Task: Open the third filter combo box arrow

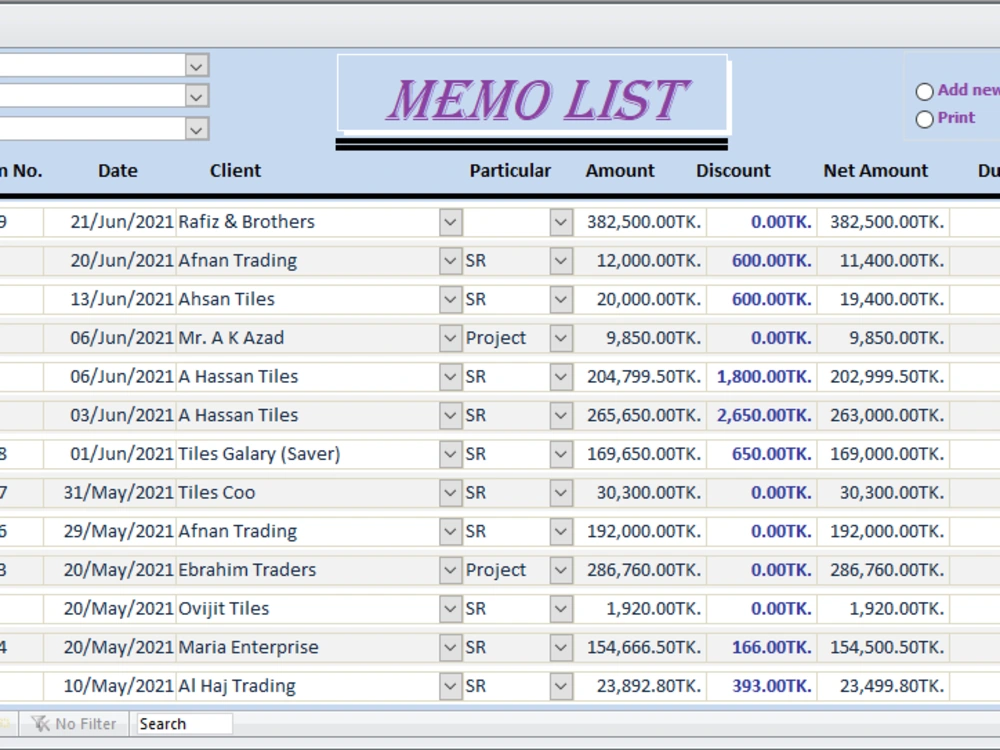Action: click(196, 129)
